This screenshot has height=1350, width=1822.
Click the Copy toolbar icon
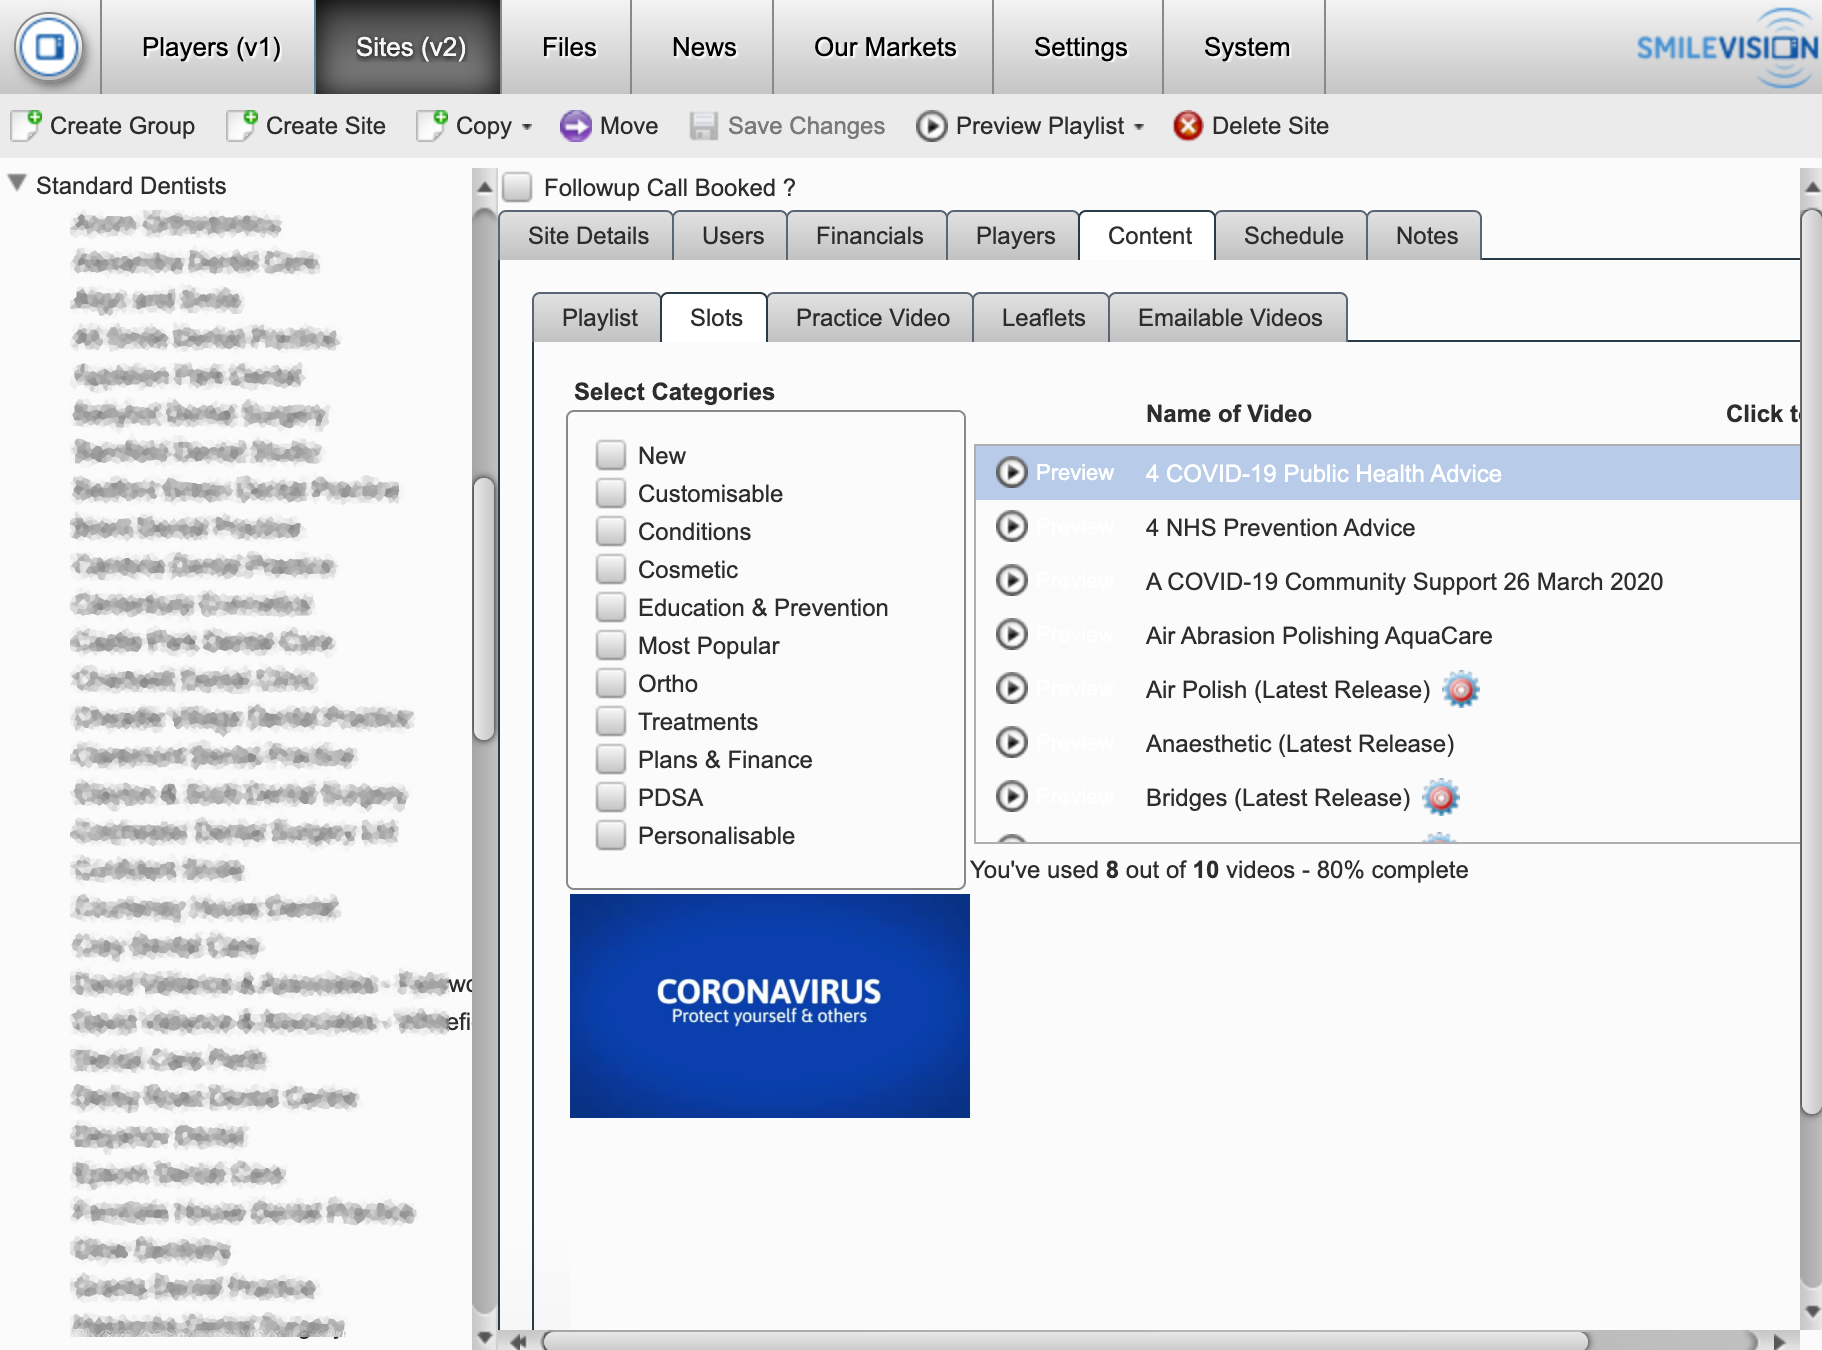click(x=432, y=125)
